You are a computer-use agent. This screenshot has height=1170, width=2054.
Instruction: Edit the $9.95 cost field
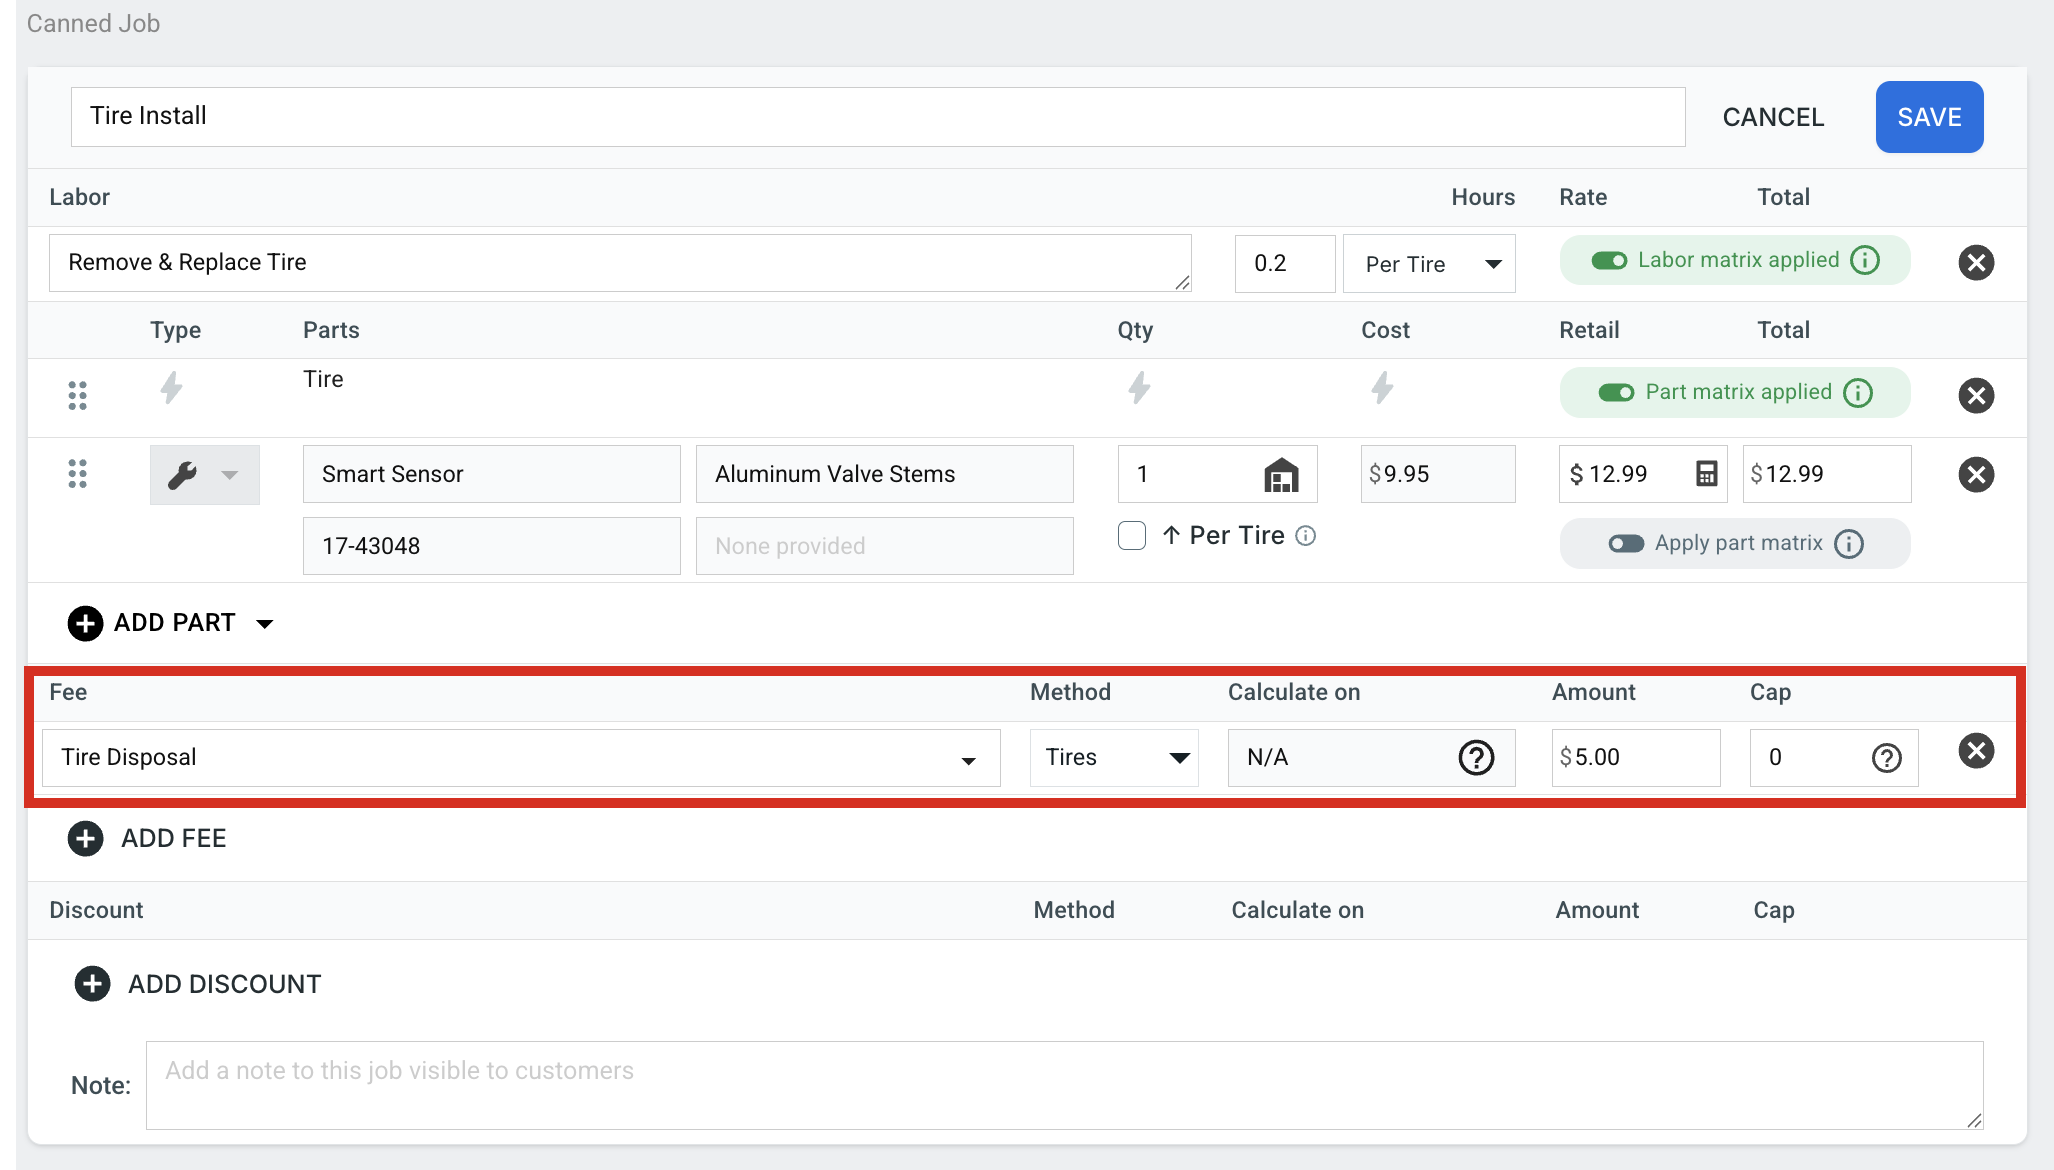pyautogui.click(x=1438, y=474)
